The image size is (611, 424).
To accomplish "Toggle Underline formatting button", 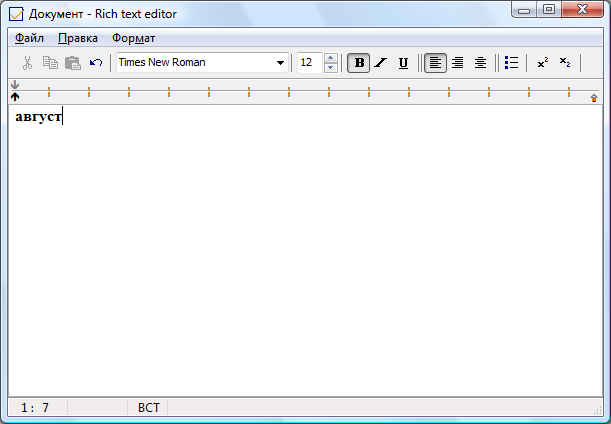I will click(403, 63).
